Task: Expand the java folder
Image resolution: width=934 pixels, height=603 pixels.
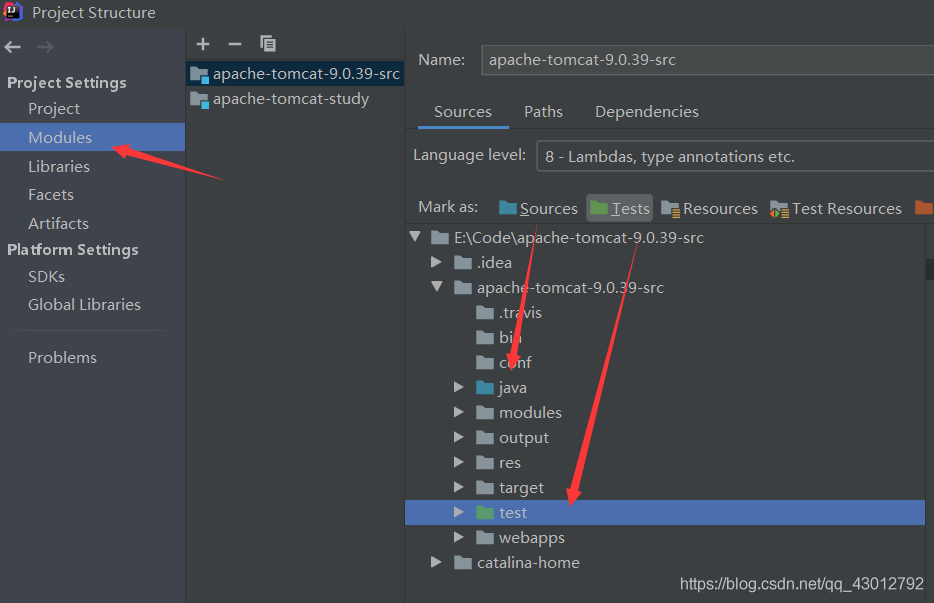Action: click(459, 387)
